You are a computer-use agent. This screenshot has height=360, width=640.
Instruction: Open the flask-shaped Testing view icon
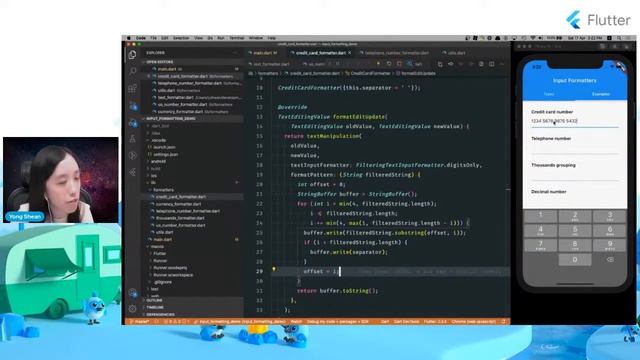132,139
